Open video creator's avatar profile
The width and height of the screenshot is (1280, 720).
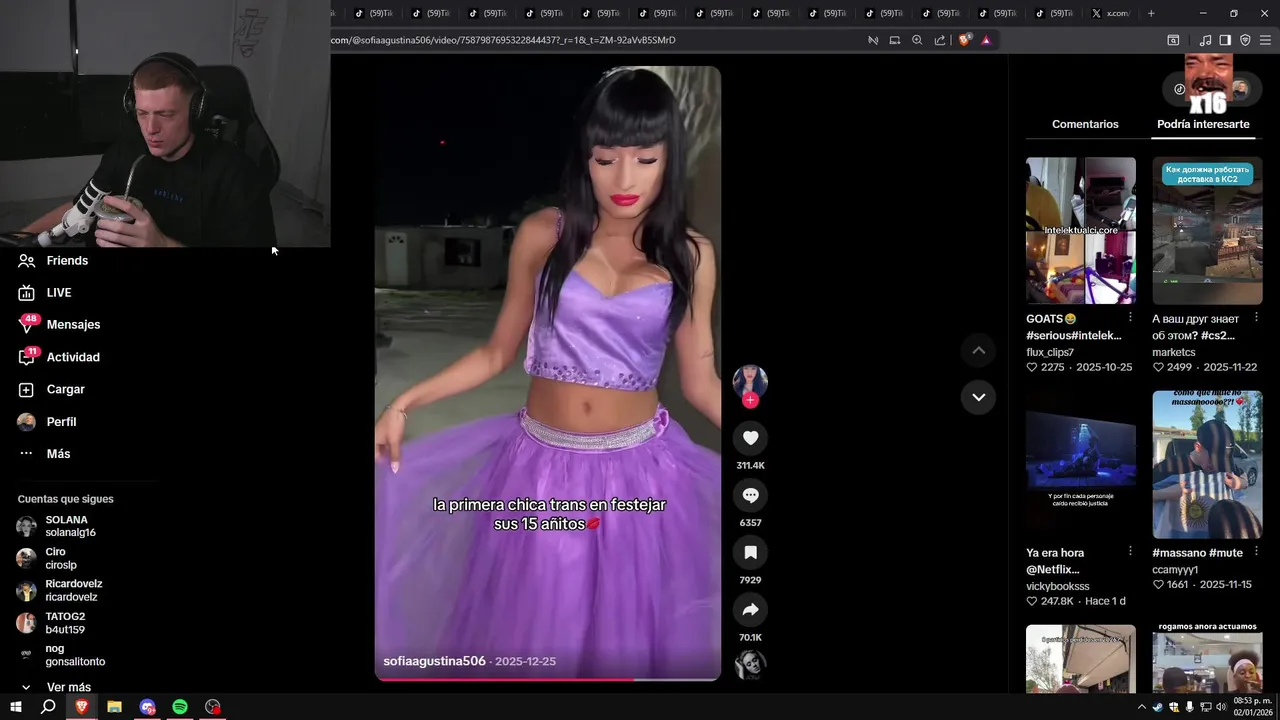tap(750, 381)
